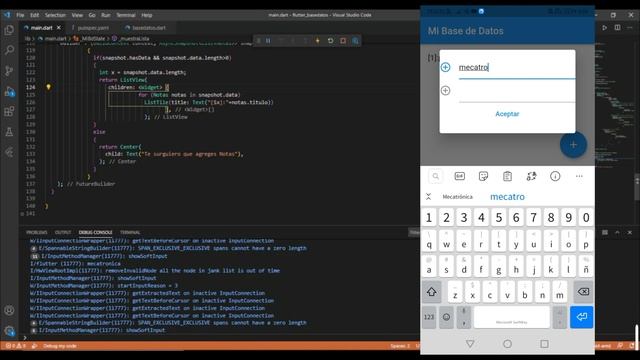
Task: Open the Manage gear in activity bar
Action: click(x=9, y=331)
